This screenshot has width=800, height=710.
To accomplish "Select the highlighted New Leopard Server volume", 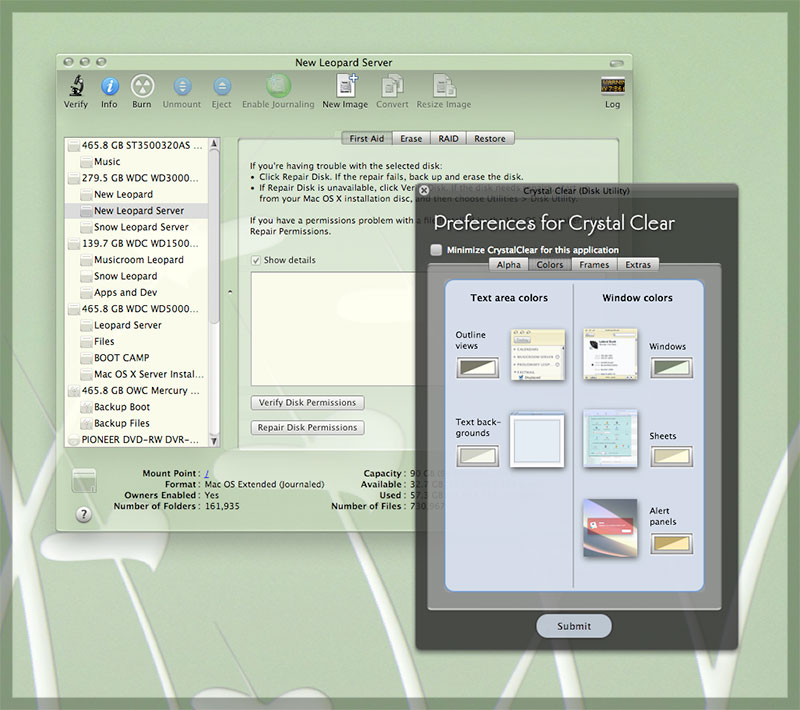I will tap(137, 211).
